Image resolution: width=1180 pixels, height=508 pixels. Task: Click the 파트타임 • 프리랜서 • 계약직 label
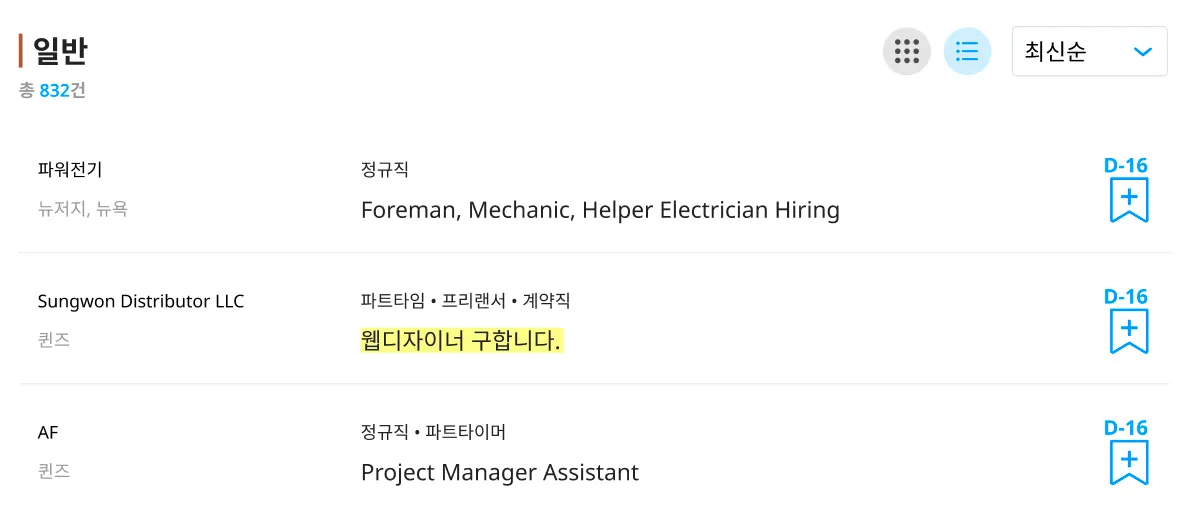(465, 301)
